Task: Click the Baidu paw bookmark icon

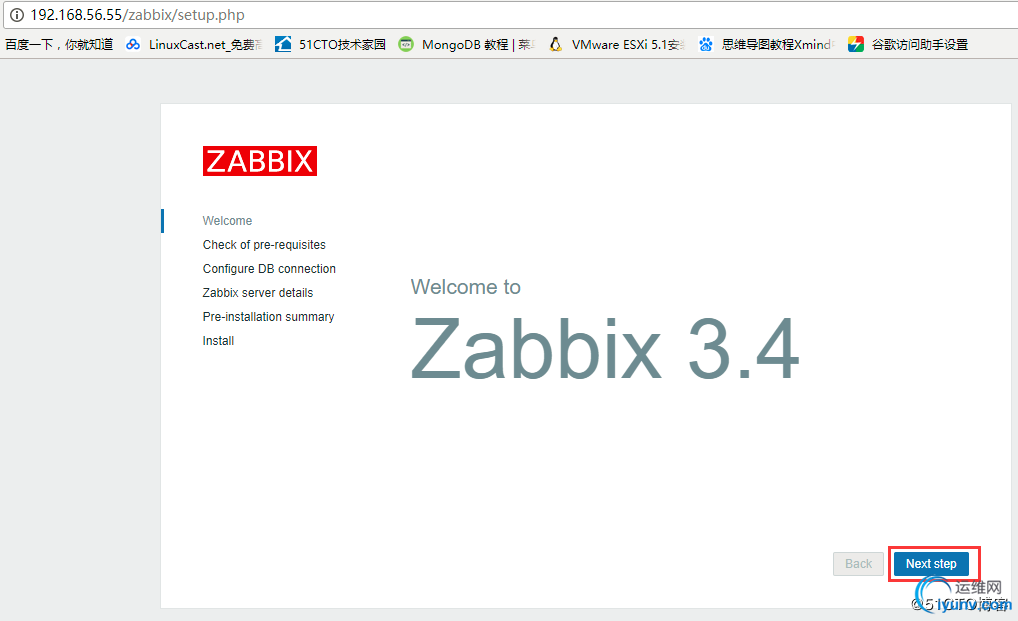Action: (706, 44)
